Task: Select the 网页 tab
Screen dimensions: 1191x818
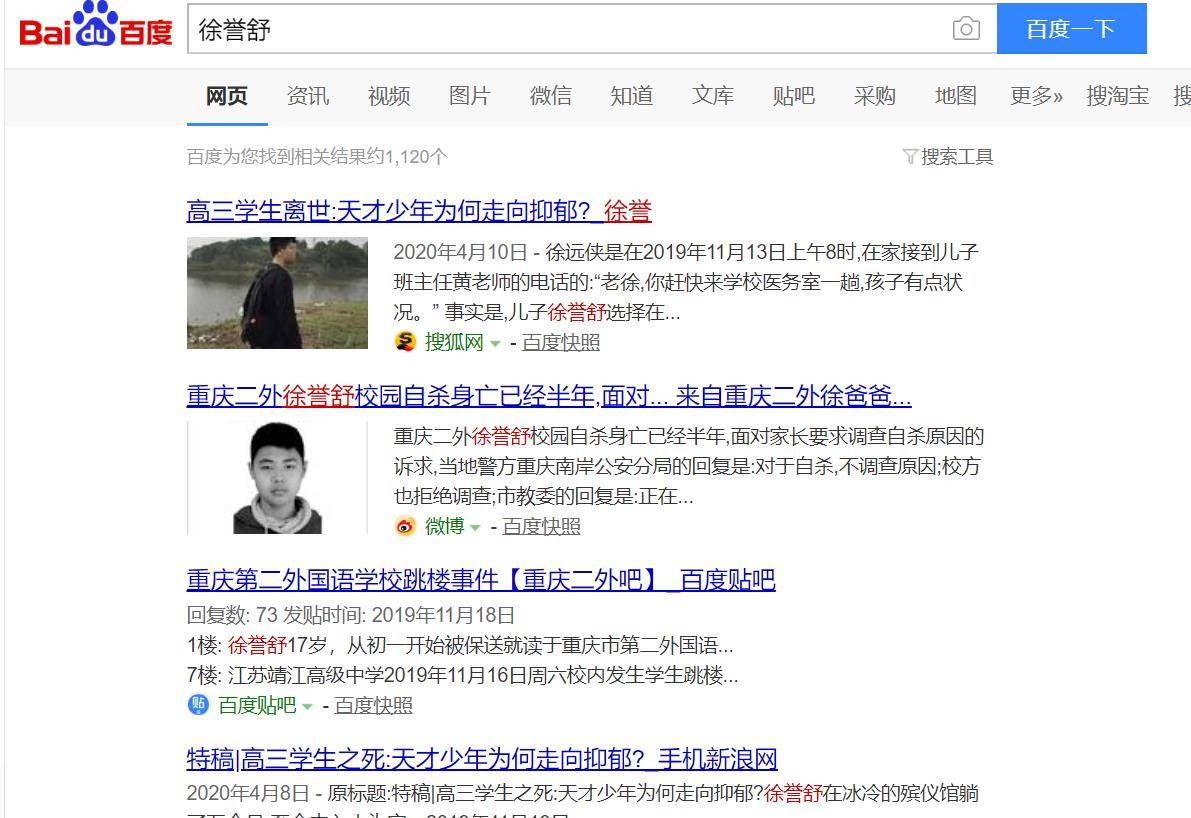Action: click(x=226, y=96)
